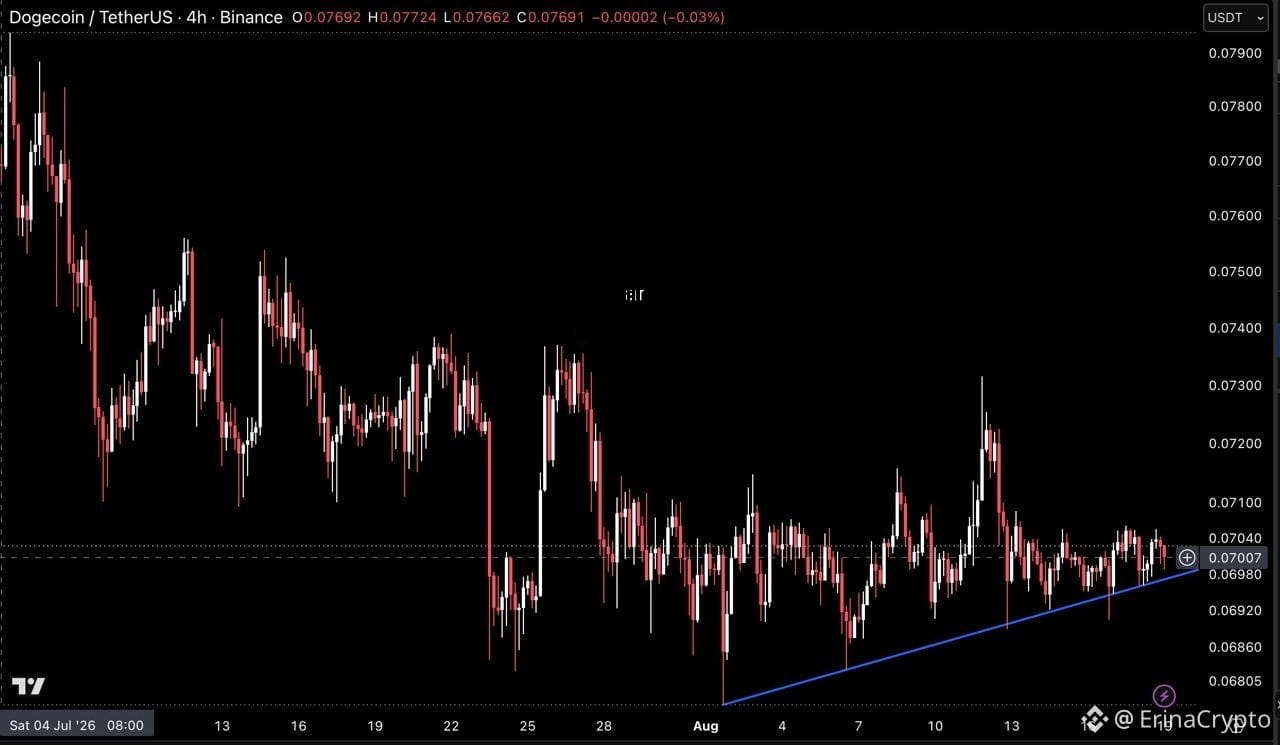Viewport: 1280px width, 745px height.
Task: Click the open value O0.07692
Action: click(x=327, y=17)
